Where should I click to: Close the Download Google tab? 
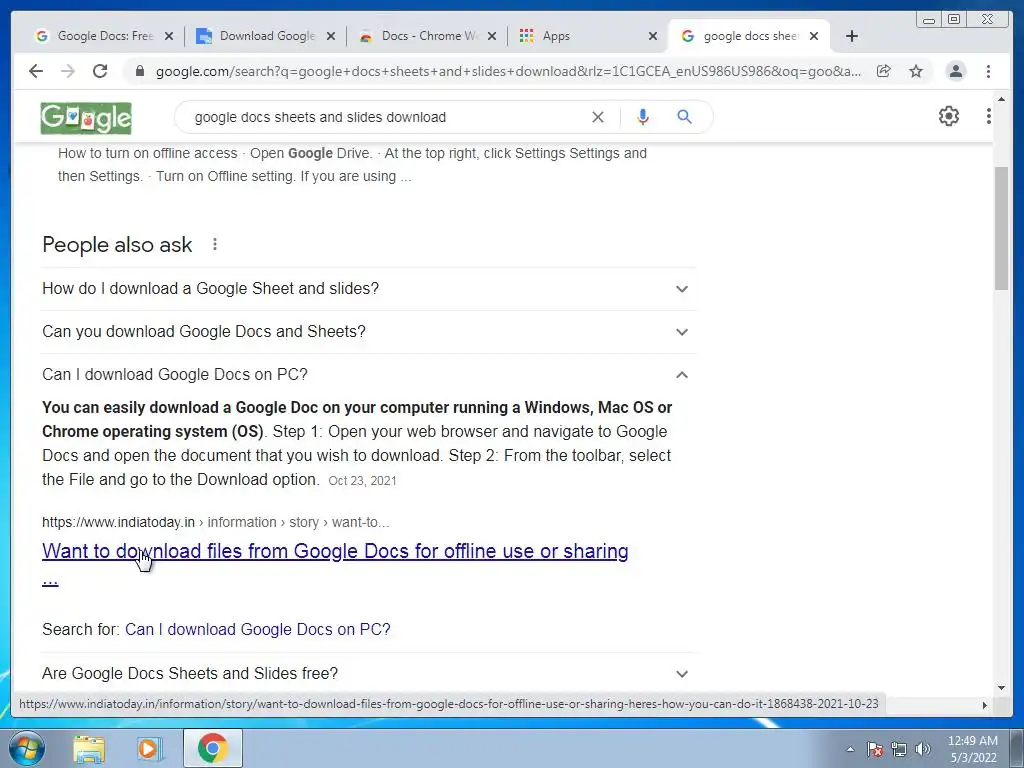tap(331, 36)
